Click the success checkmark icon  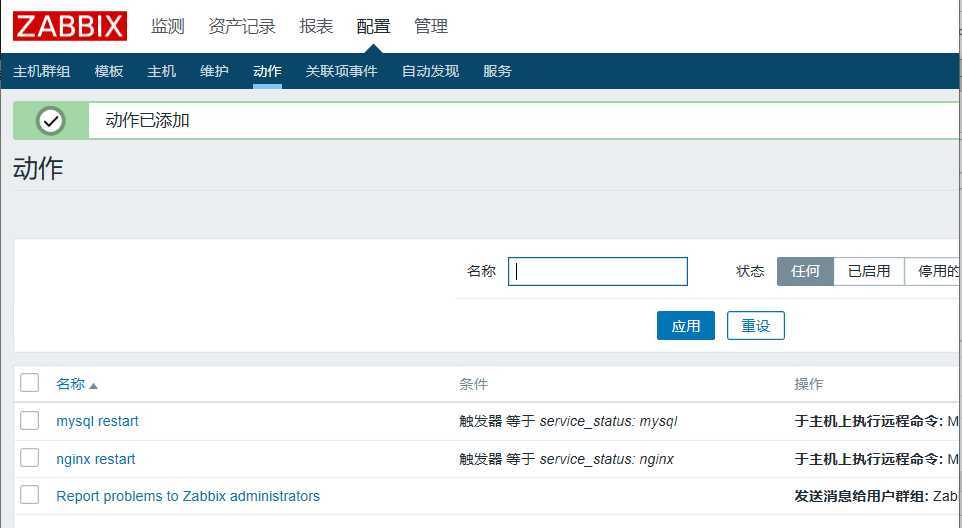coord(51,121)
